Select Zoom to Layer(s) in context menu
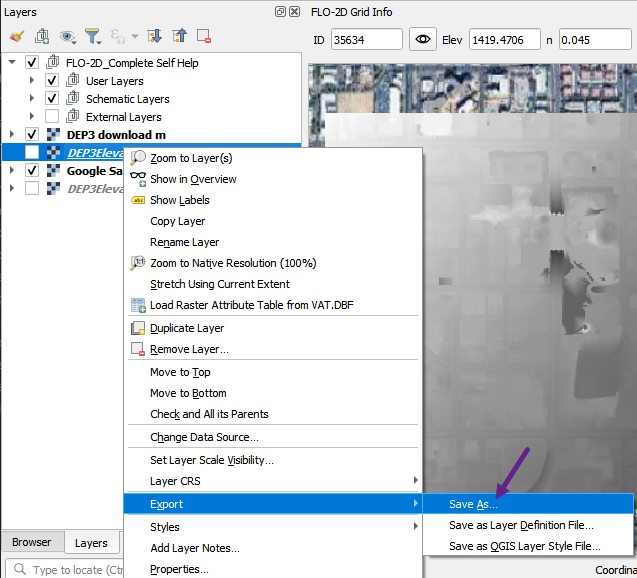Screen dimensions: 637x578 [x=191, y=158]
